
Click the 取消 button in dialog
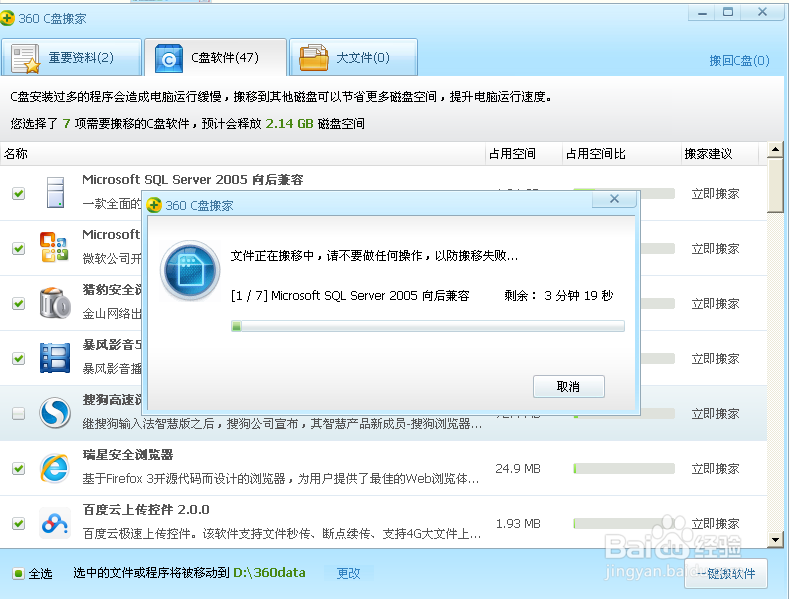[569, 387]
